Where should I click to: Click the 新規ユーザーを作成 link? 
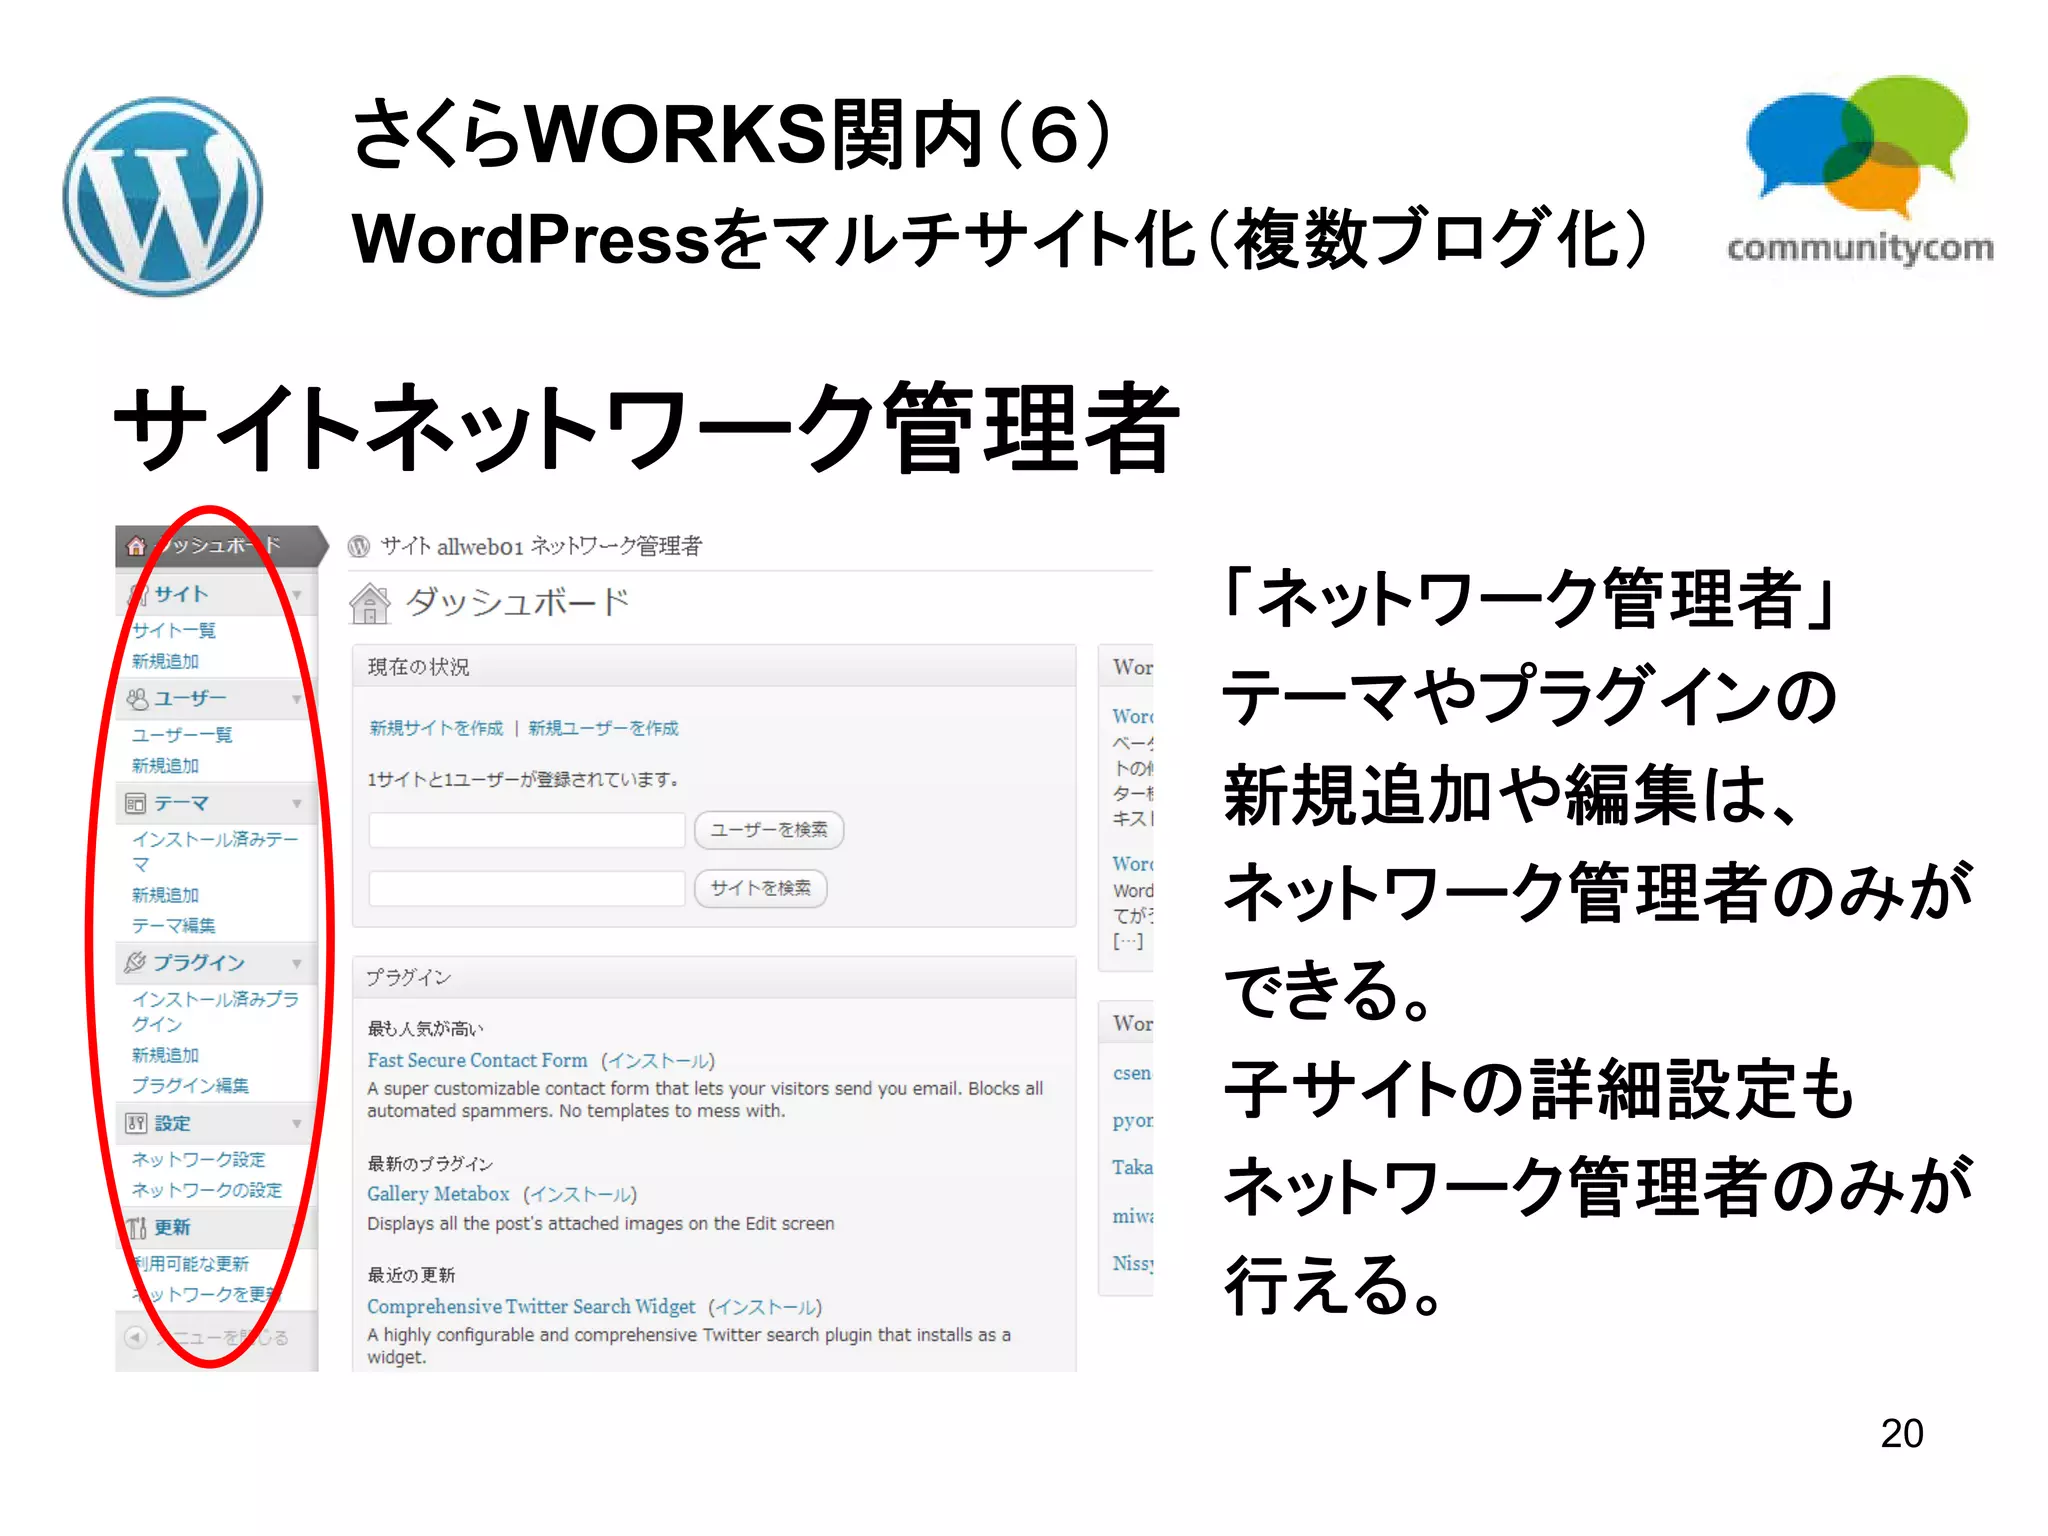coord(603,728)
